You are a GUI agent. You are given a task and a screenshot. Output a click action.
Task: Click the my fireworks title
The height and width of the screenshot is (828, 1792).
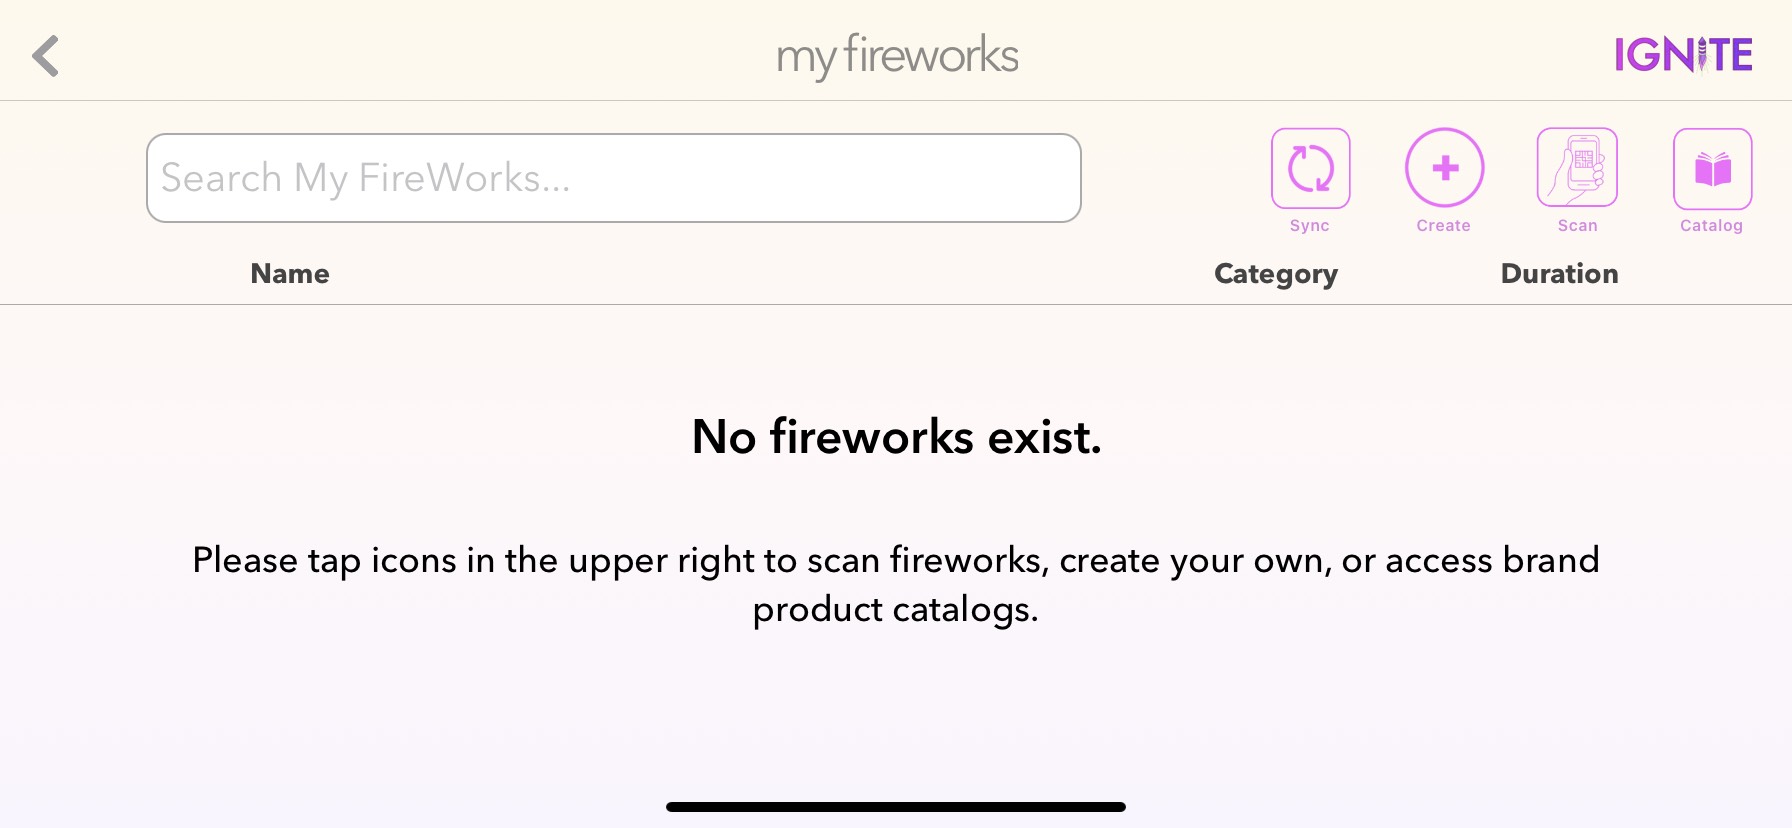[x=897, y=55]
